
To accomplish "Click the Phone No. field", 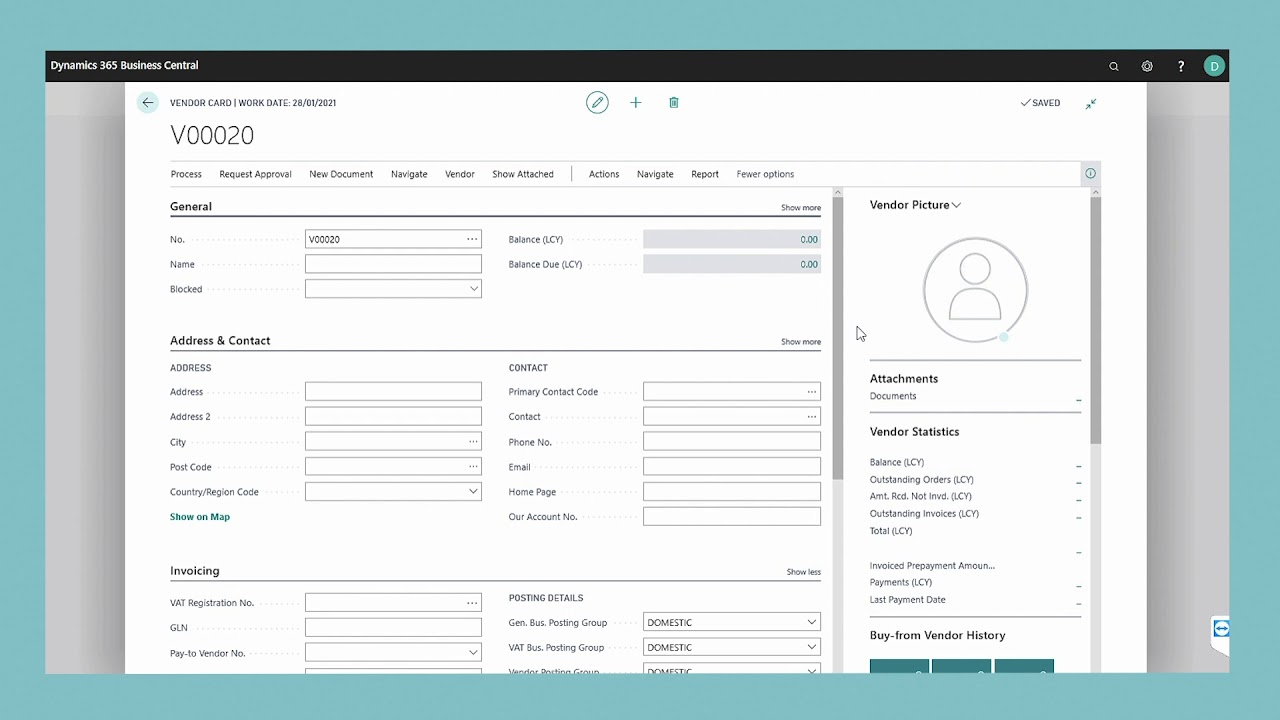I will (x=732, y=441).
